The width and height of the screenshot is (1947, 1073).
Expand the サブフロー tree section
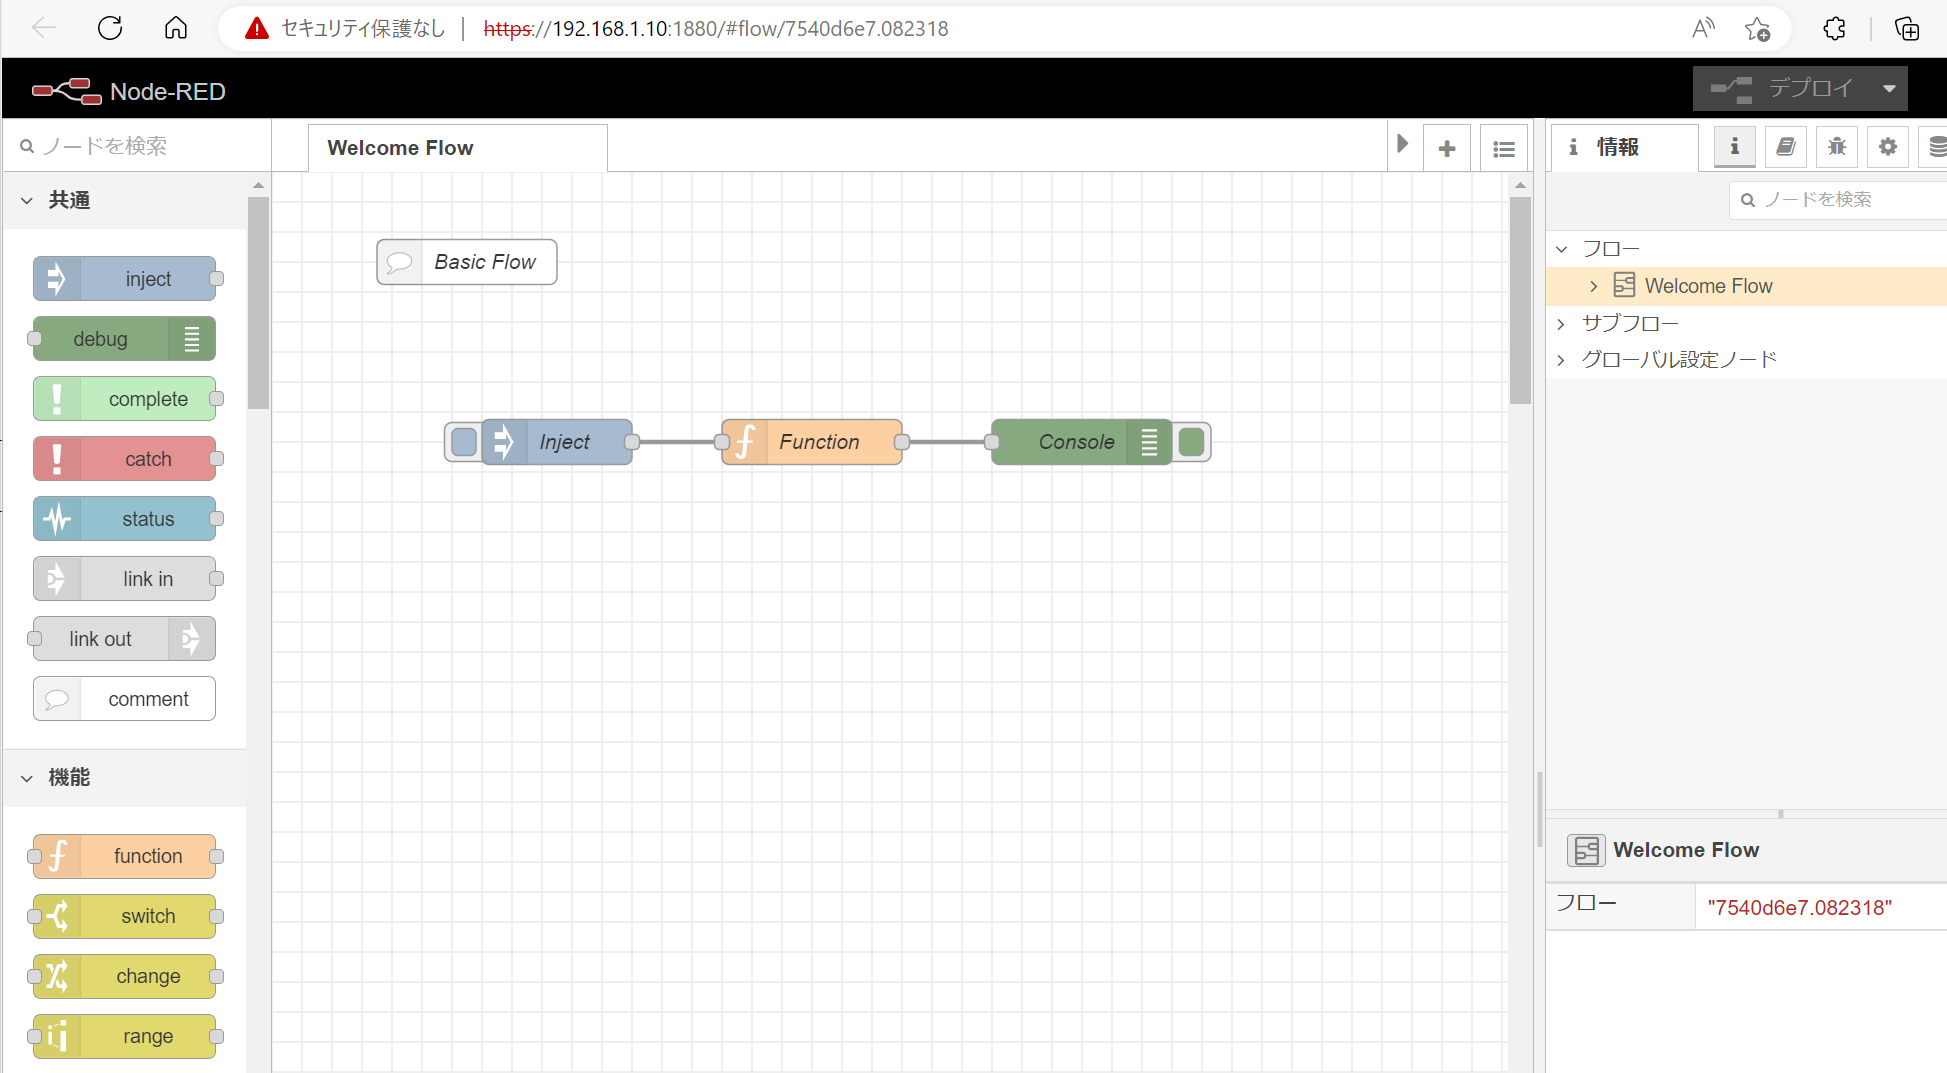pos(1561,324)
